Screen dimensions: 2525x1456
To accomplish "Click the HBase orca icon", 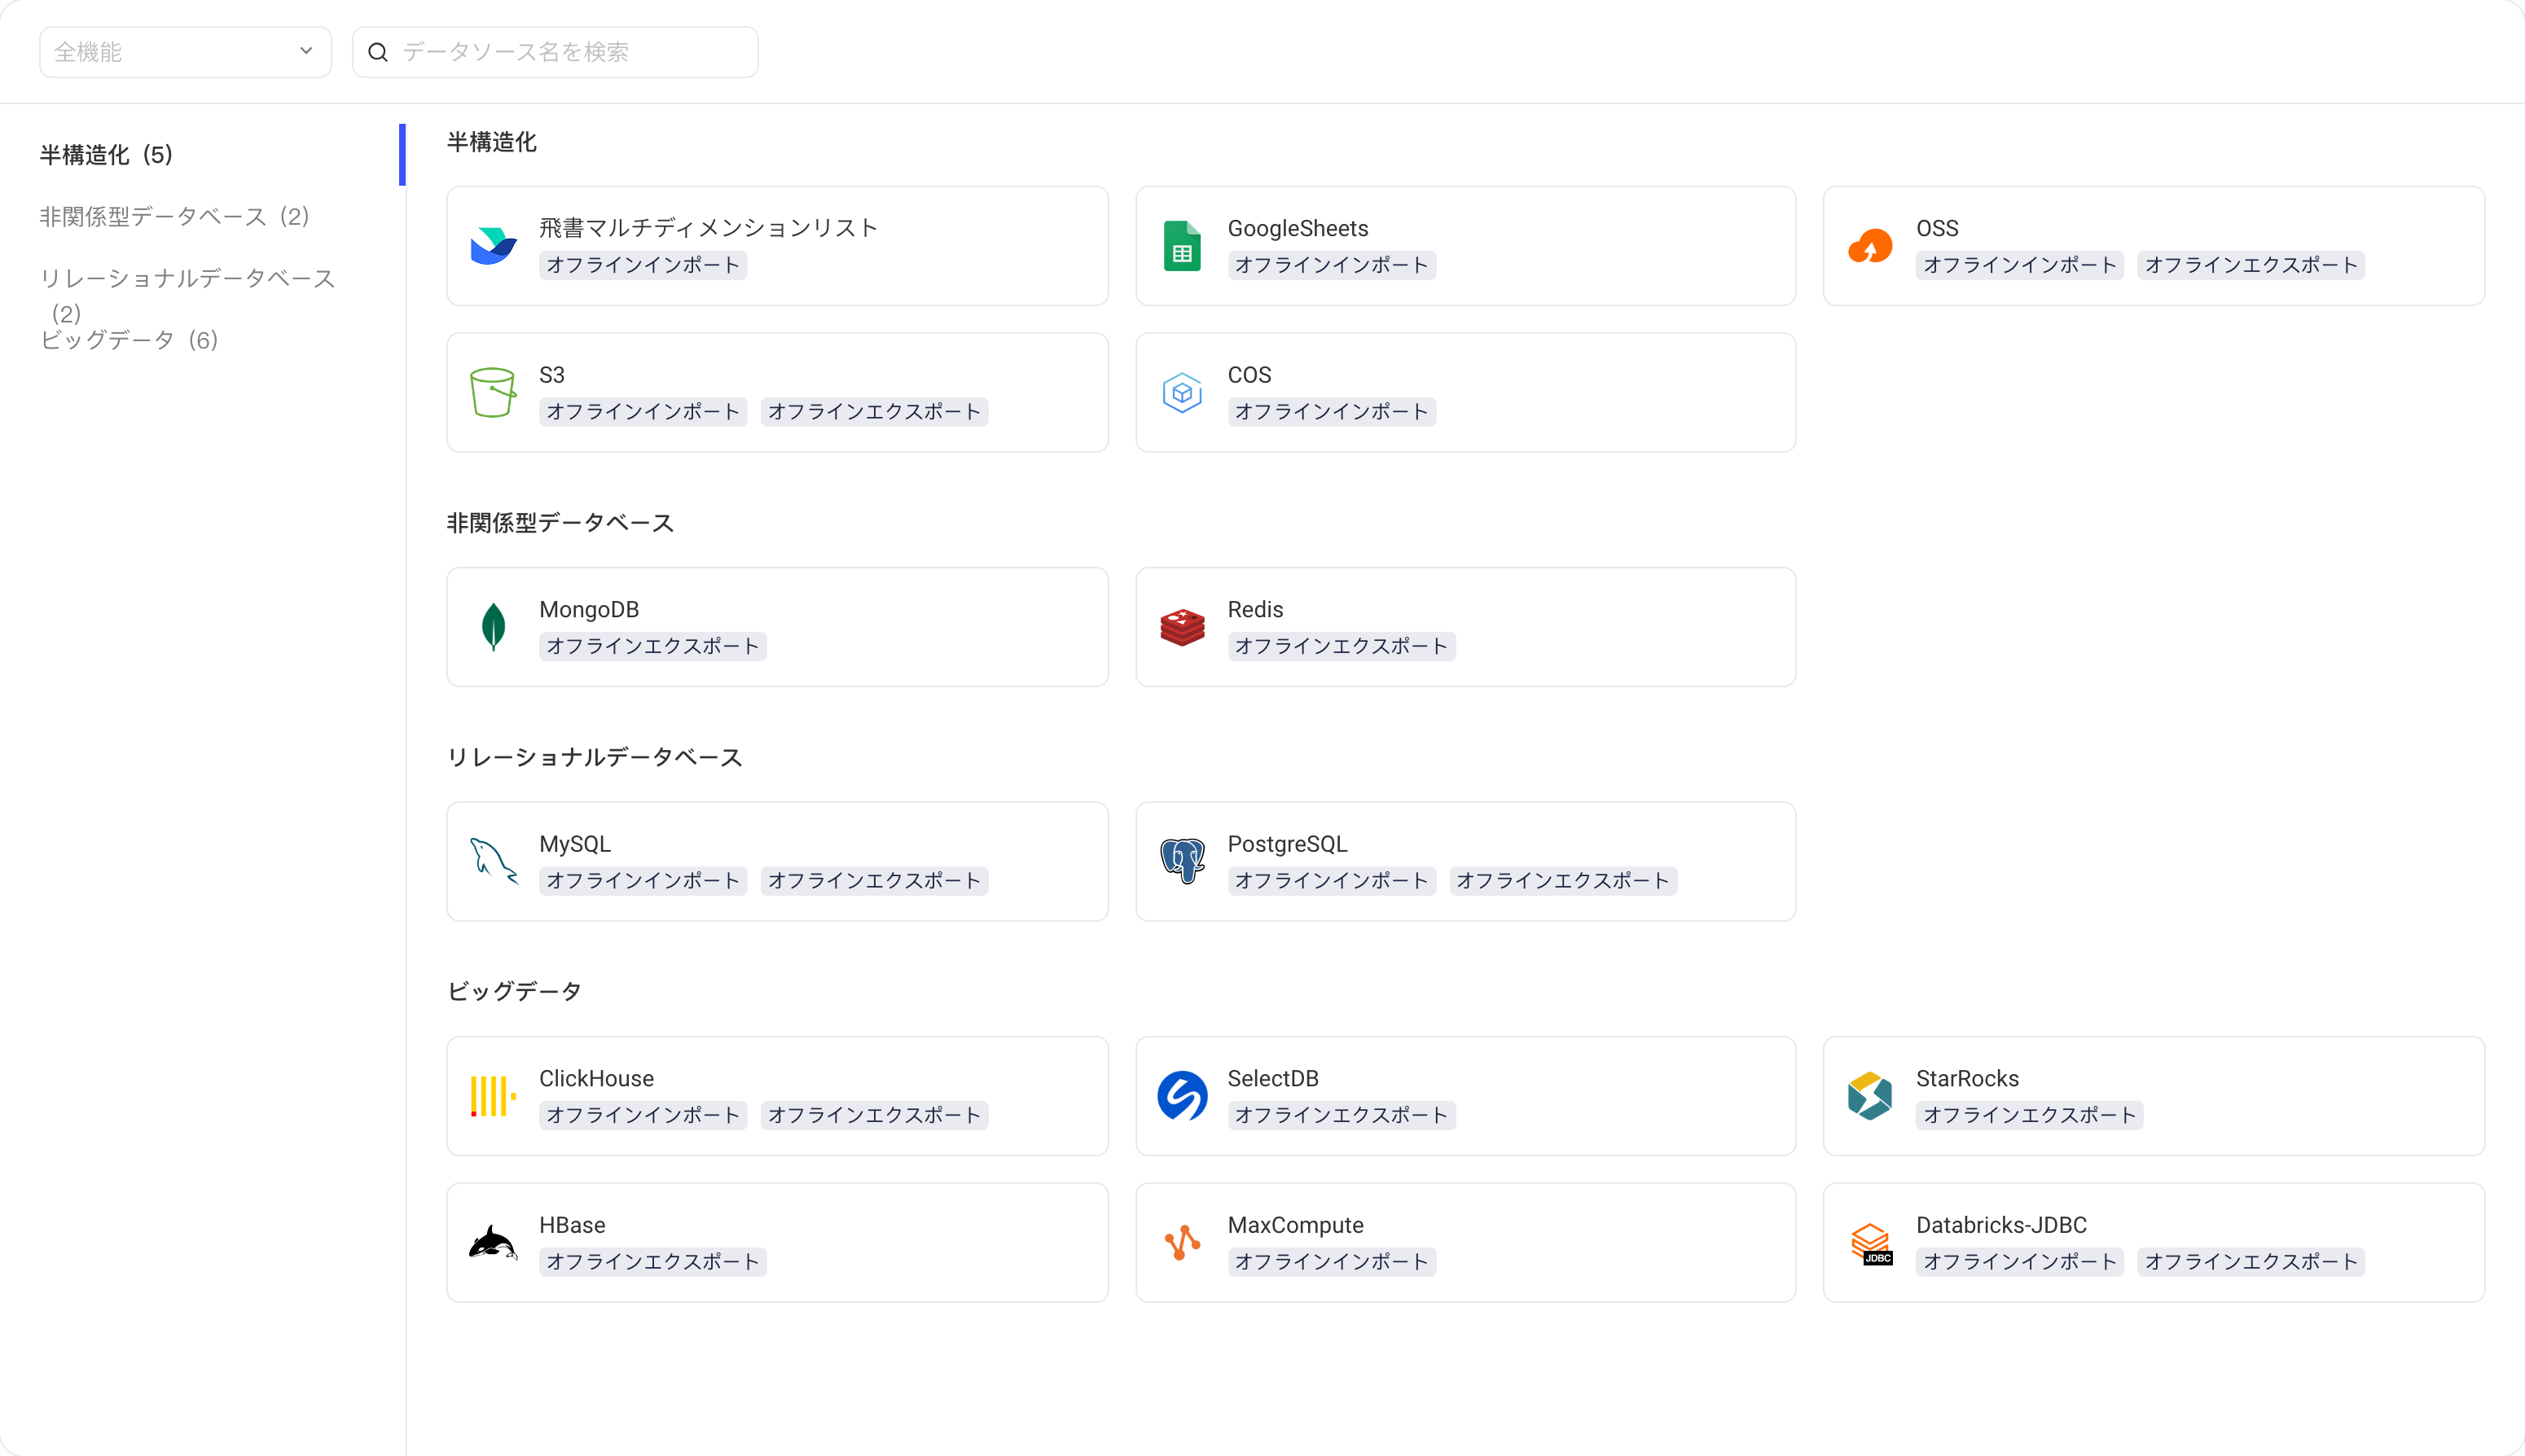I will click(x=493, y=1243).
